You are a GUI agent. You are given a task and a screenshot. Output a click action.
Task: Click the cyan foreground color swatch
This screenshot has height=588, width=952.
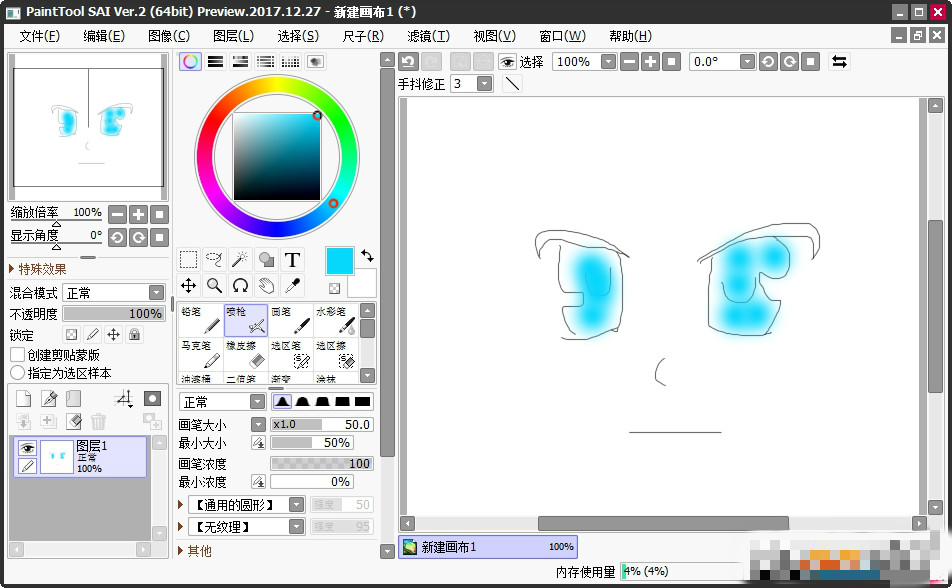coord(339,261)
